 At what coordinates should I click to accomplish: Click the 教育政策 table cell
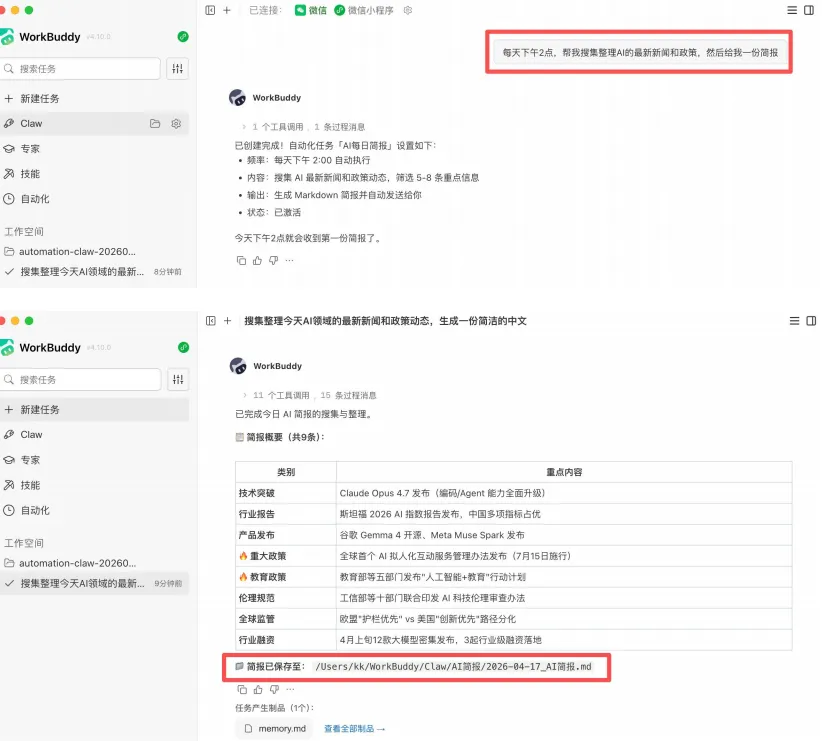286,577
